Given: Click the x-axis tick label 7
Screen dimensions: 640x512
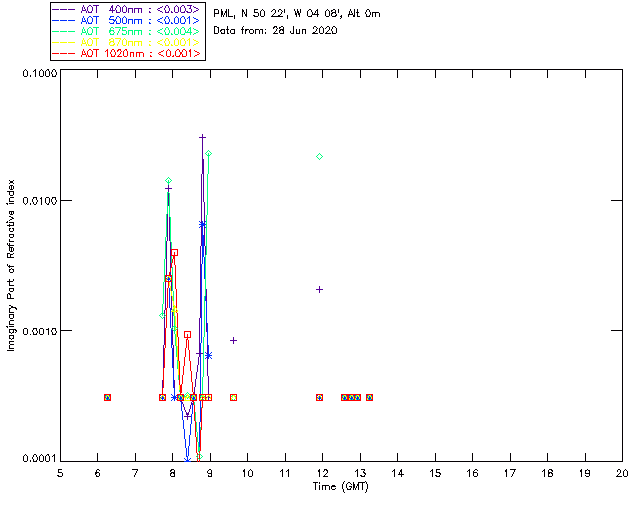Looking at the screenshot, I should pyautogui.click(x=135, y=473).
